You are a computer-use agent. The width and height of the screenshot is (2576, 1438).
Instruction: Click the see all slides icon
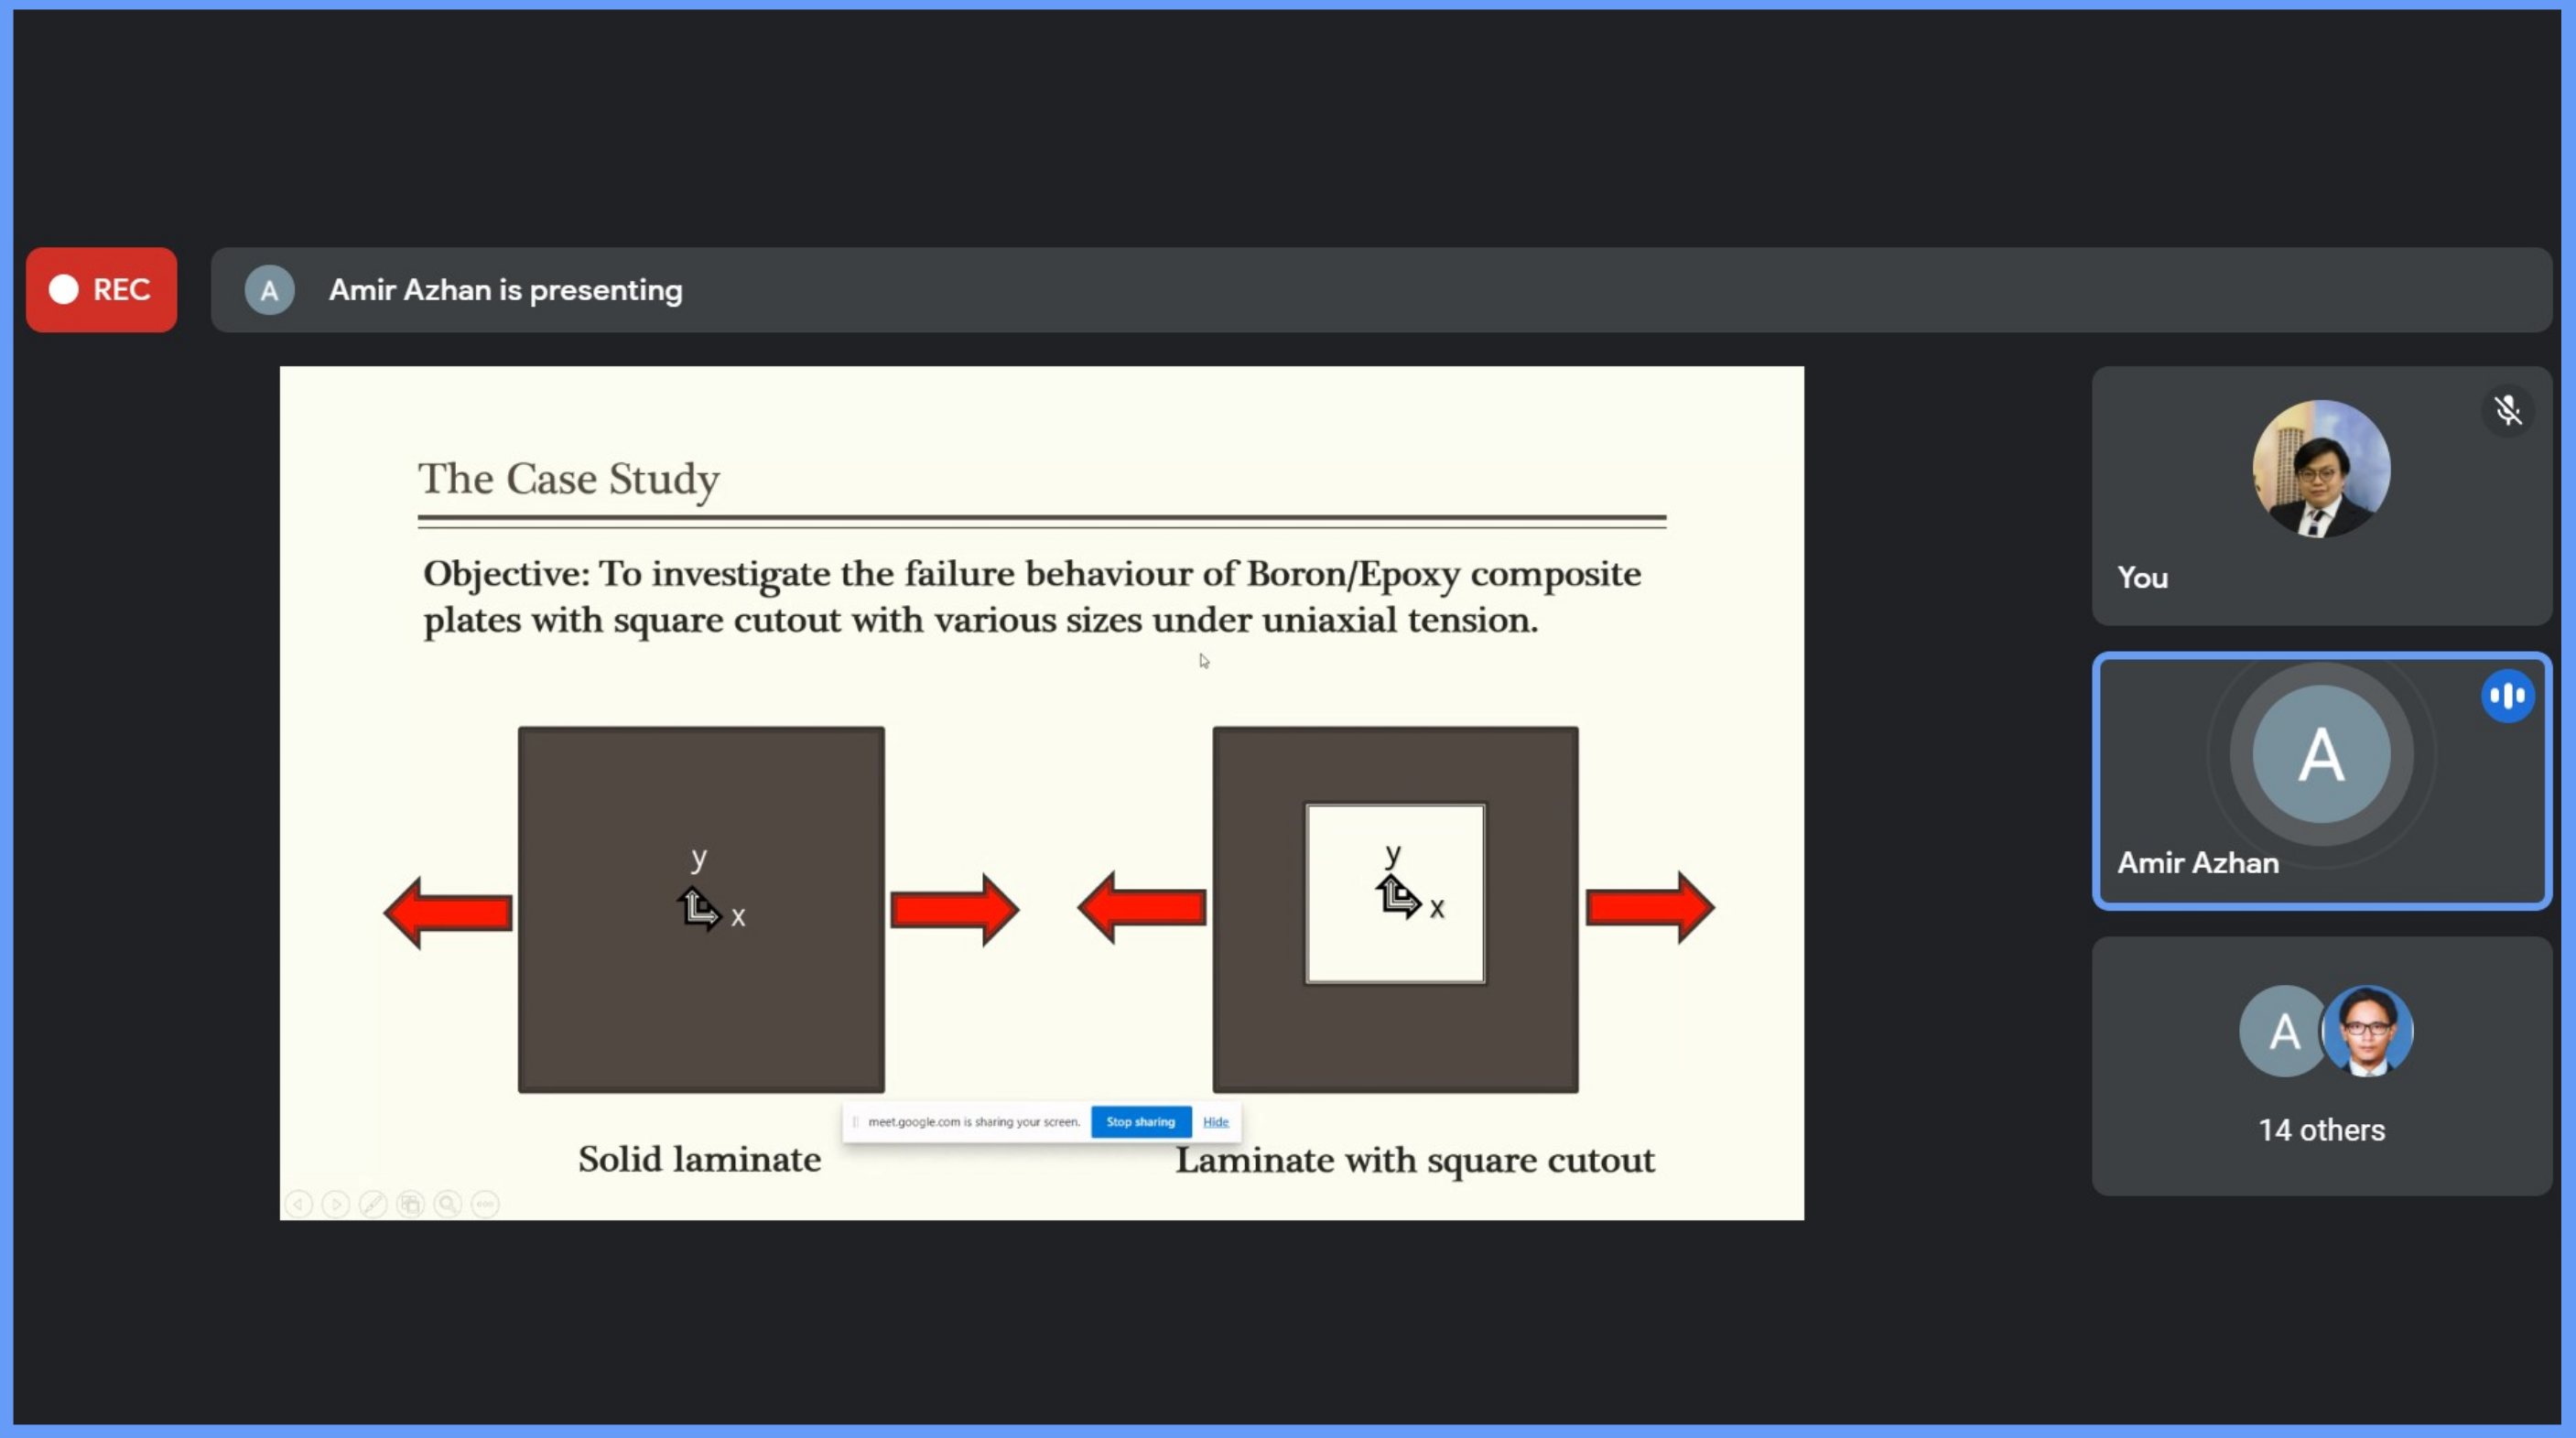point(411,1204)
